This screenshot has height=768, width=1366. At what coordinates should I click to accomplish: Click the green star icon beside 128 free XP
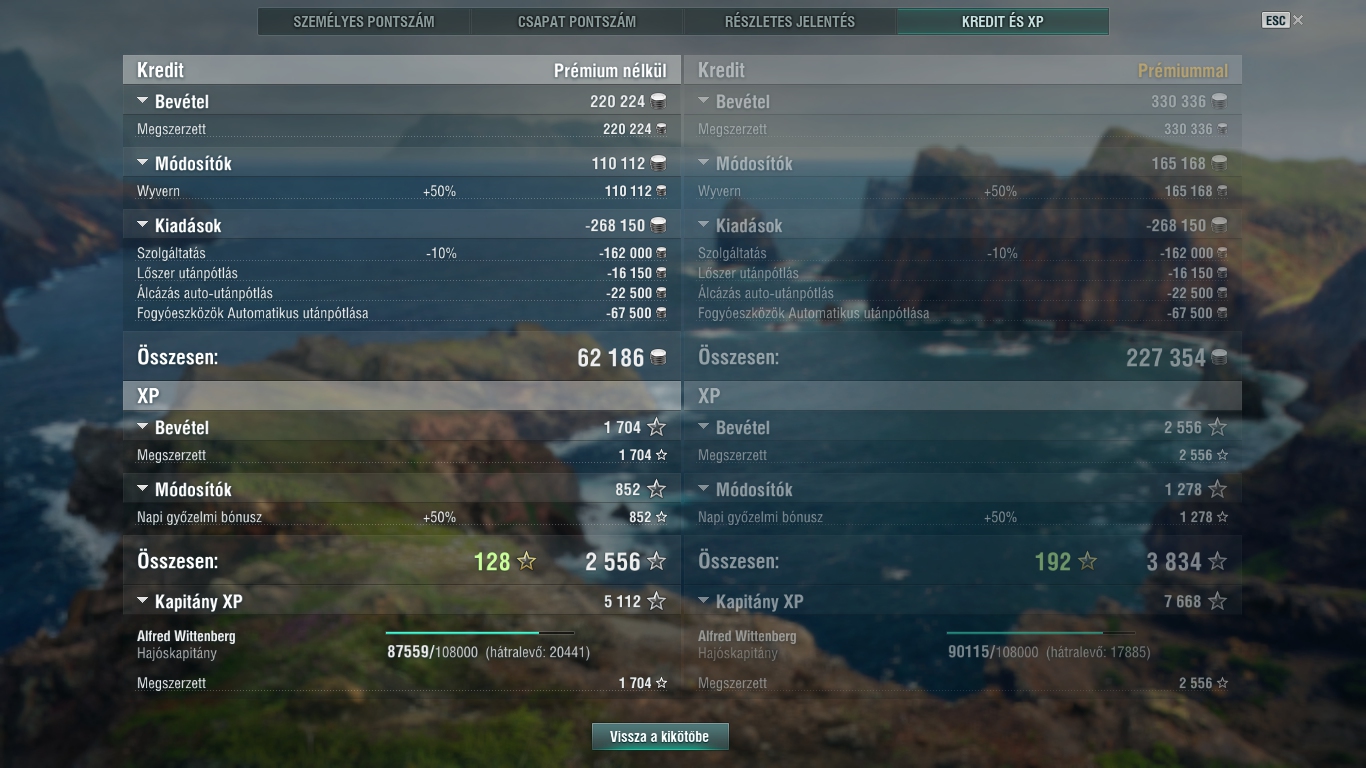[x=526, y=561]
